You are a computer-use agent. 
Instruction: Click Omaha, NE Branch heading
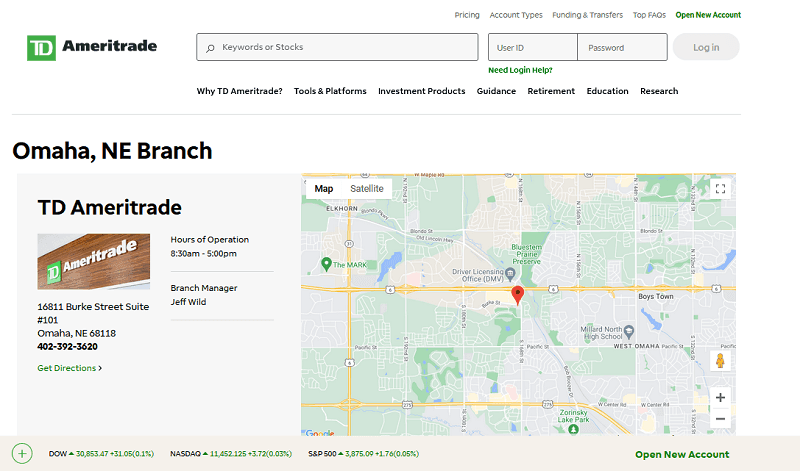click(x=112, y=151)
